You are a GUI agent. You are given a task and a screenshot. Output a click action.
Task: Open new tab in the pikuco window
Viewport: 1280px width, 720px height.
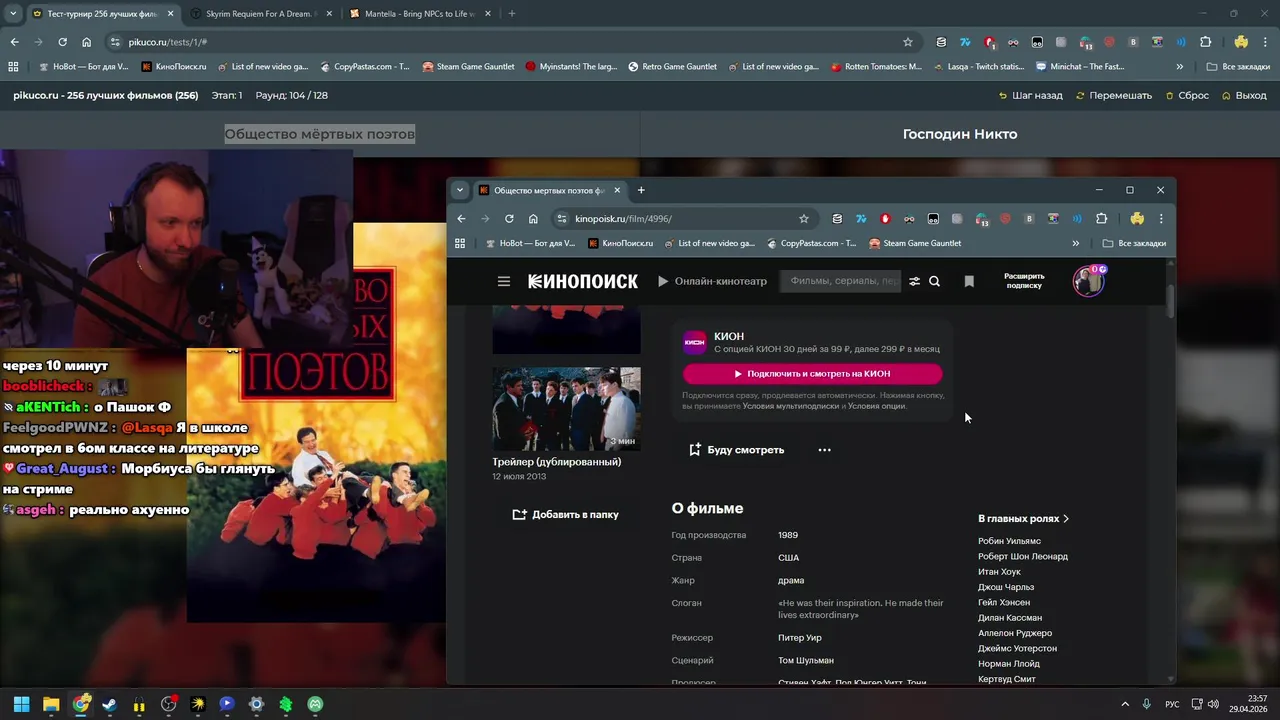pyautogui.click(x=512, y=14)
